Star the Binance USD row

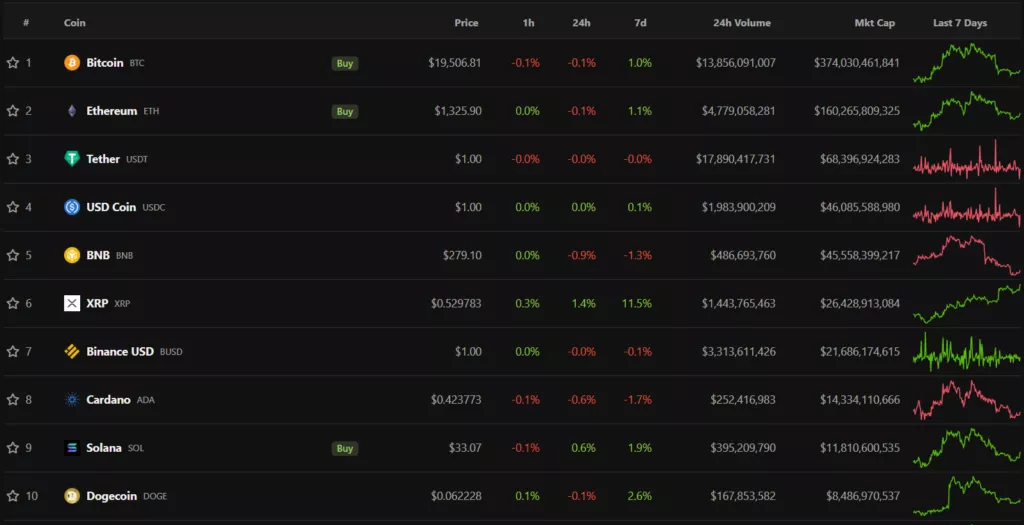tap(13, 352)
